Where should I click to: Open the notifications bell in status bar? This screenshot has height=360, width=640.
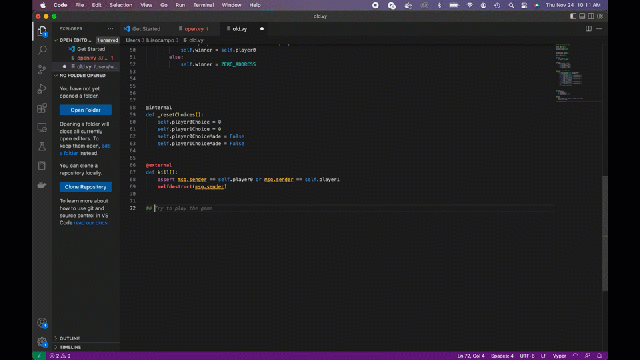coord(599,356)
